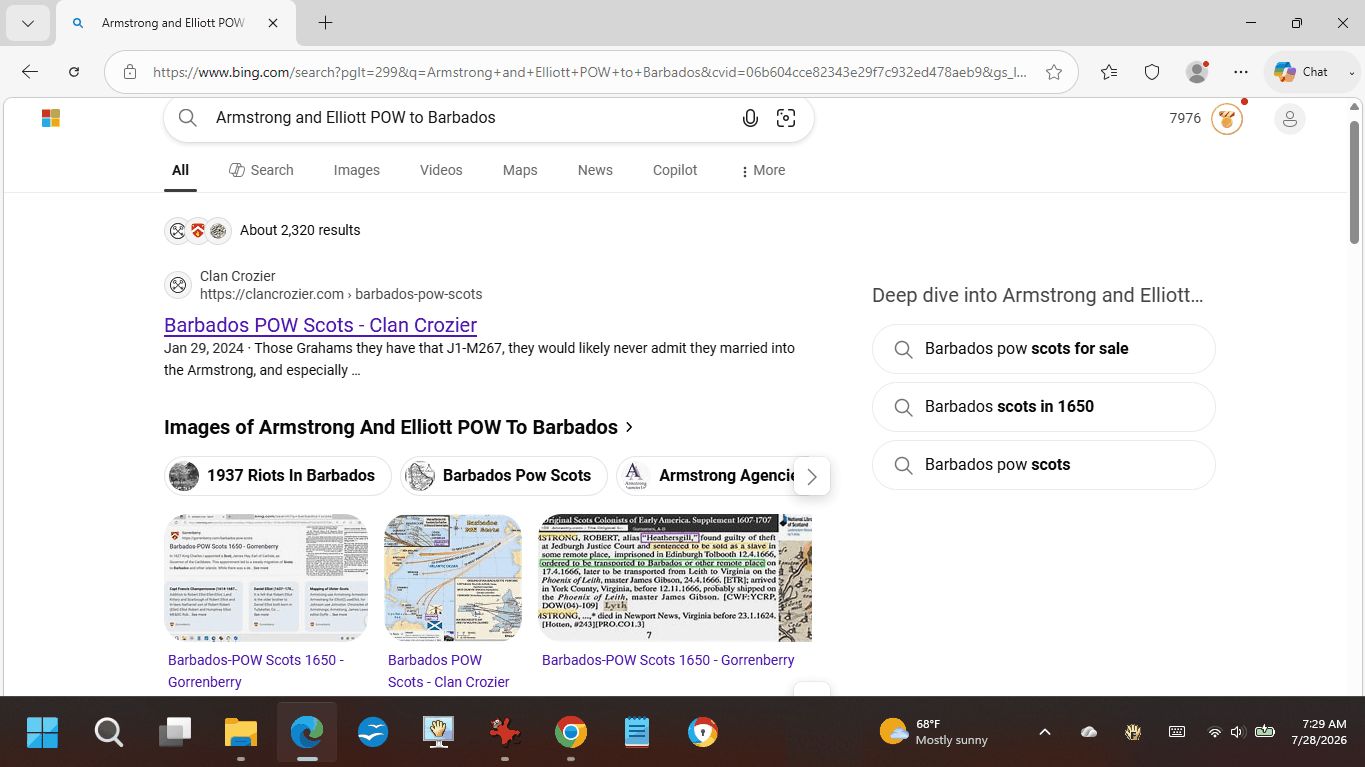Image resolution: width=1365 pixels, height=767 pixels.
Task: Select the 1937 Riots In Barbados chip
Action: coord(276,476)
